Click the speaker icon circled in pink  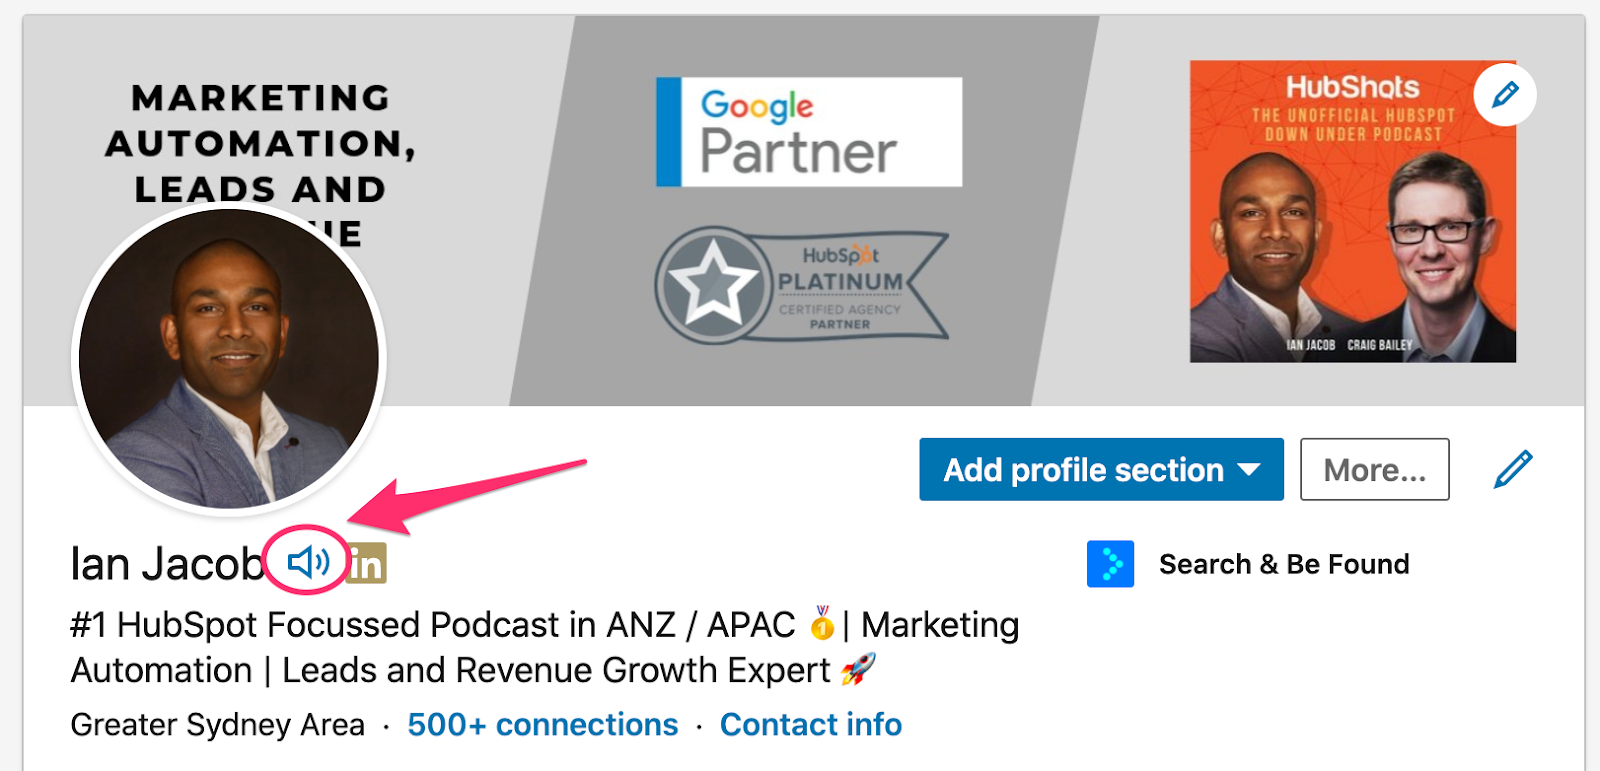[x=308, y=563]
